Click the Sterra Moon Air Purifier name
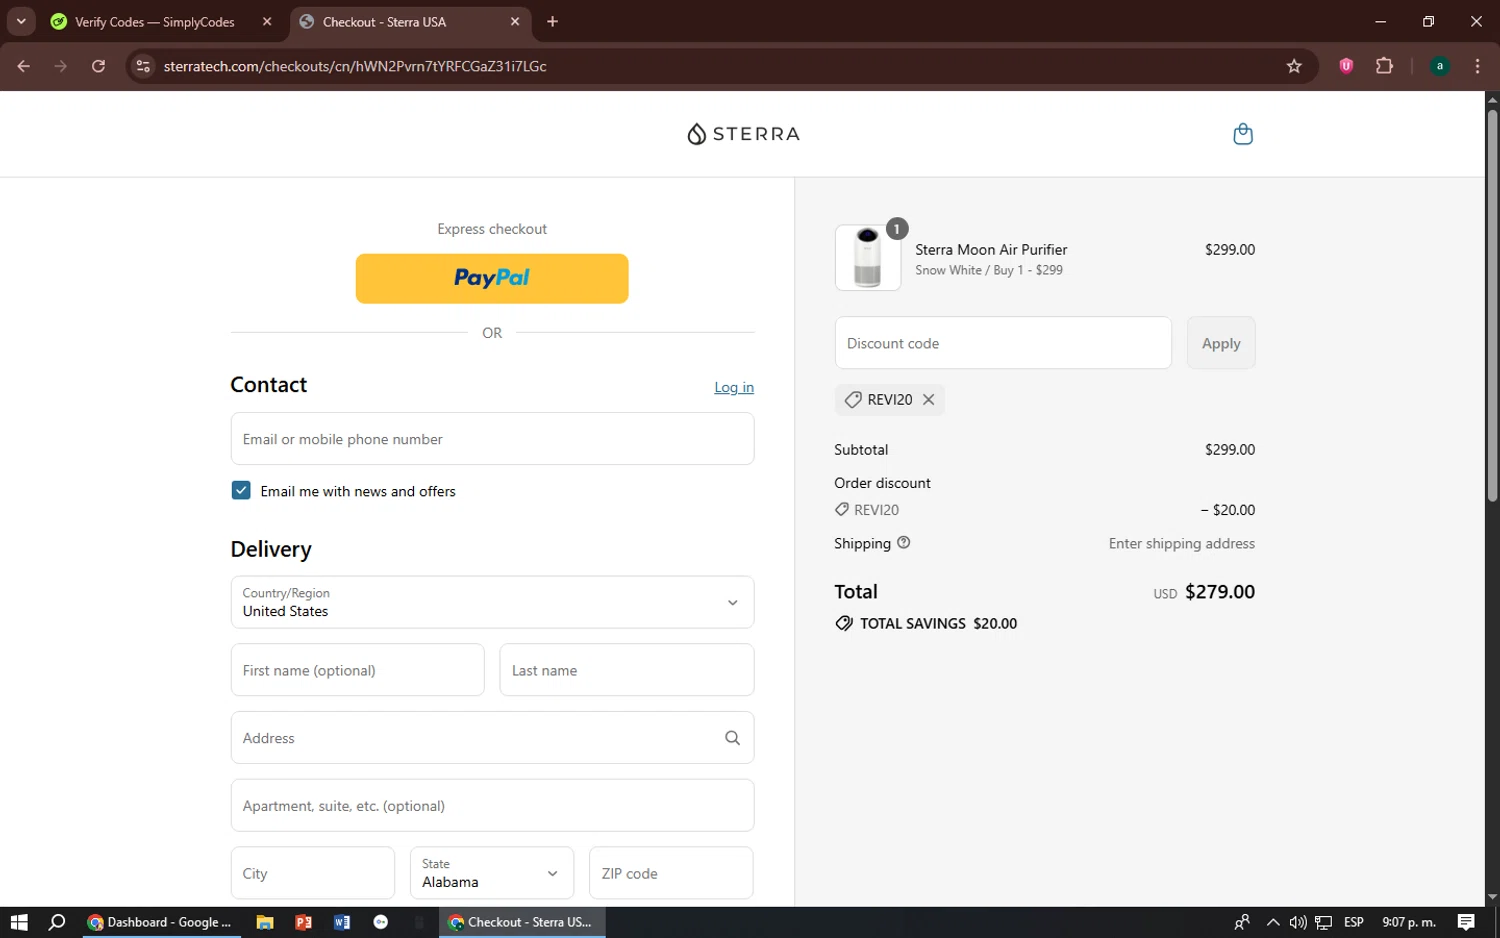 tap(991, 250)
